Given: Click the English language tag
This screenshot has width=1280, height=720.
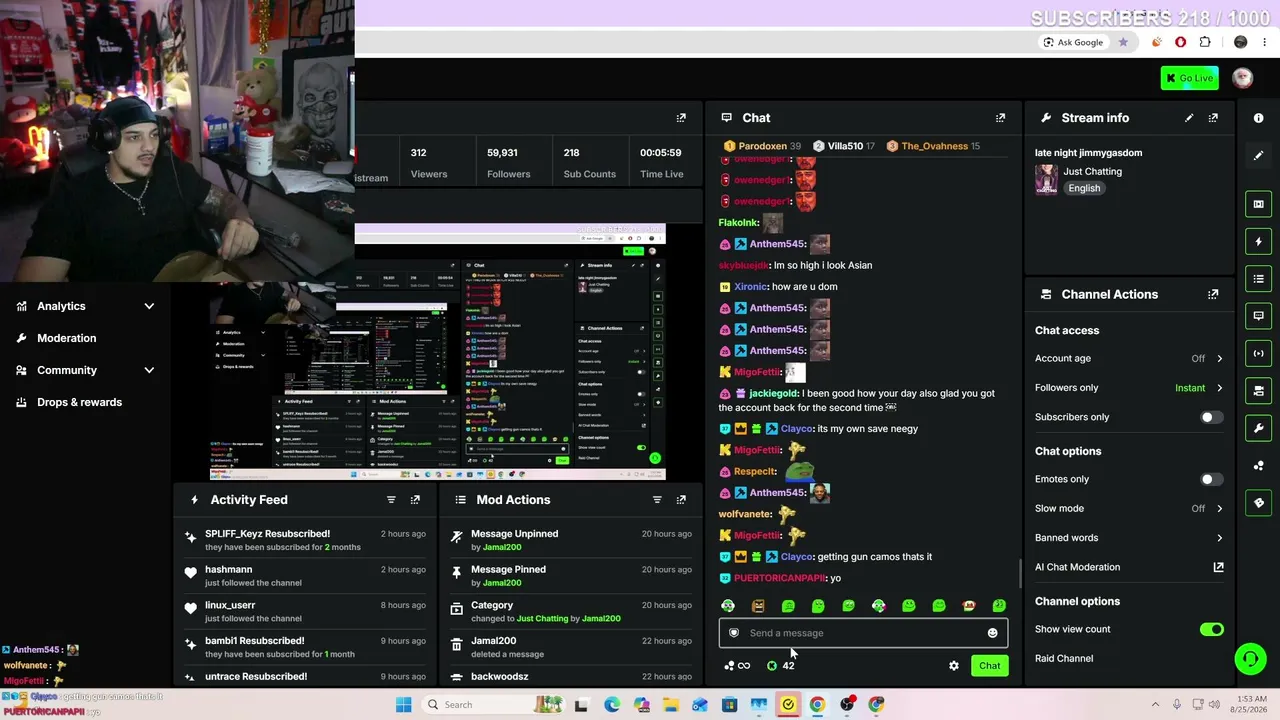Looking at the screenshot, I should [1084, 188].
